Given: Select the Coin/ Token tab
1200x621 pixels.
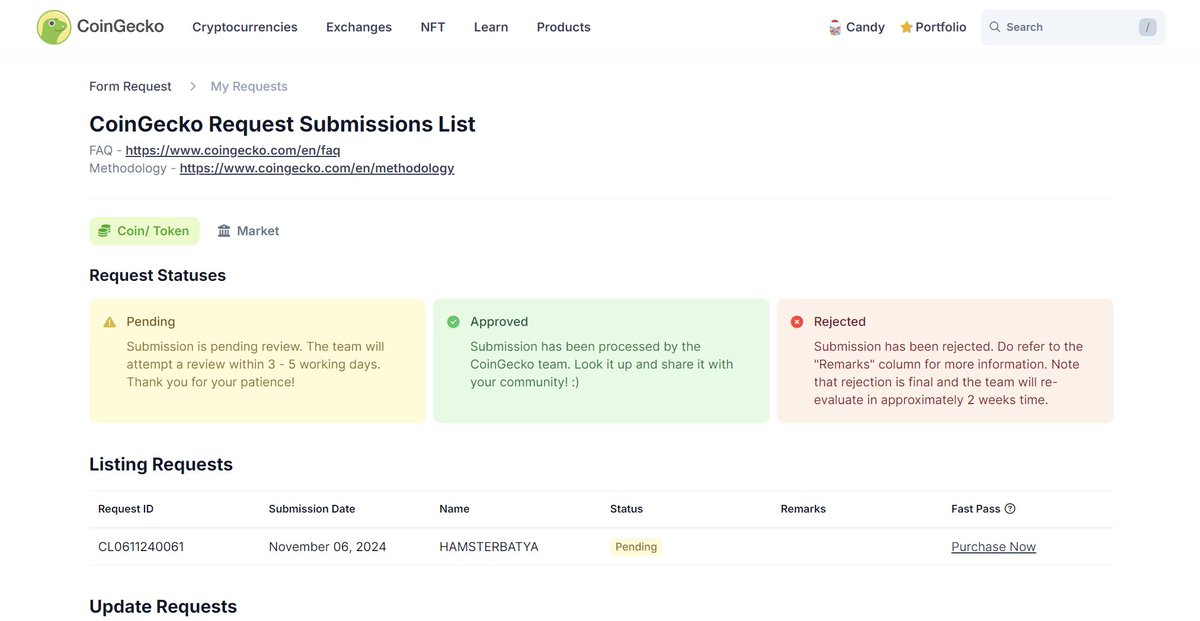Looking at the screenshot, I should [144, 231].
